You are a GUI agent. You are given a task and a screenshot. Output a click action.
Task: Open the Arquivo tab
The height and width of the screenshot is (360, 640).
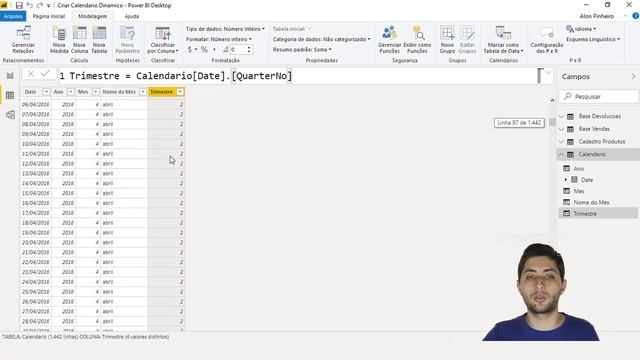(x=13, y=16)
